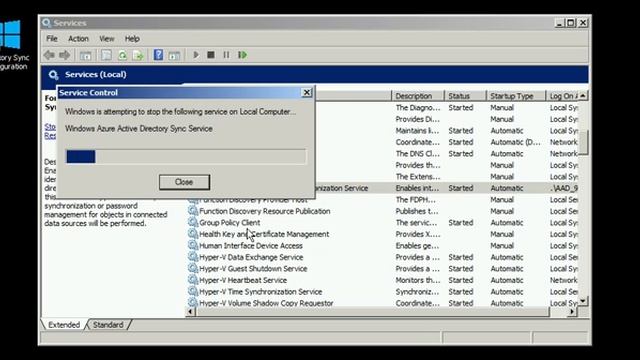Open the File menu
The image size is (640, 360).
click(52, 39)
